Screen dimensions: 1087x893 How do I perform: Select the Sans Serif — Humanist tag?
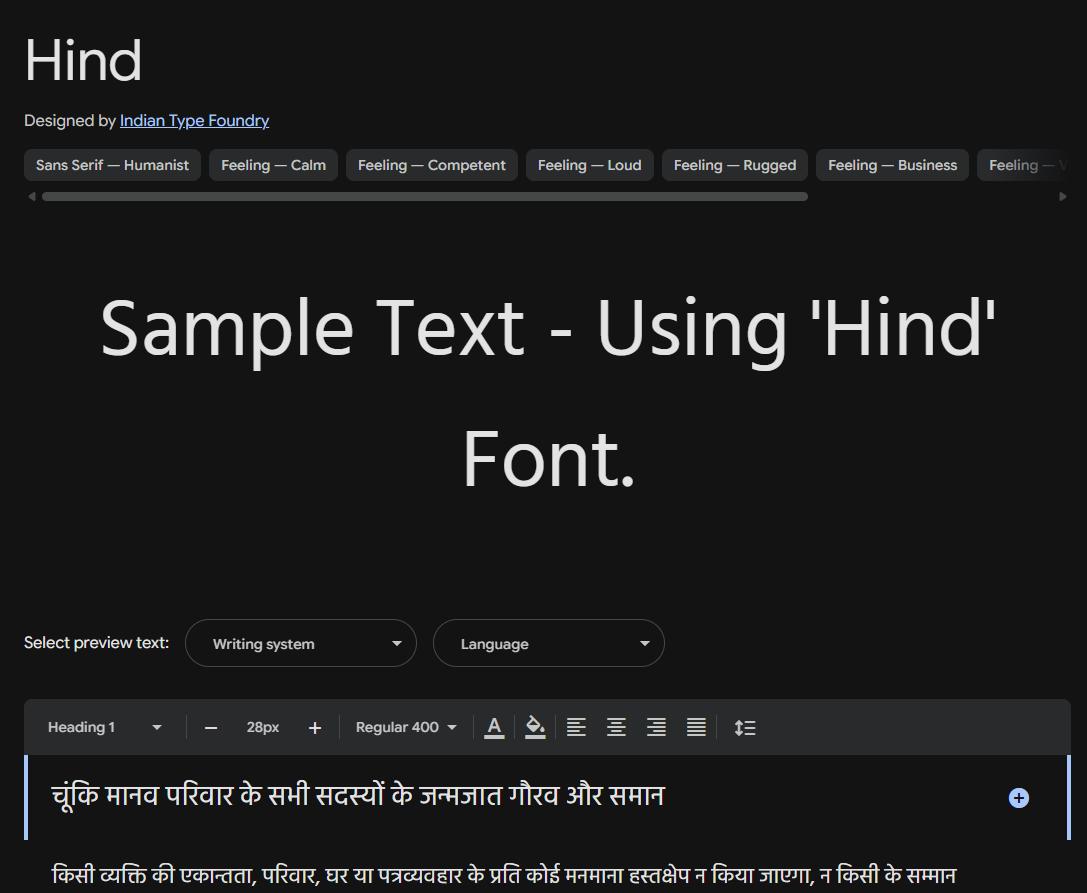(112, 165)
